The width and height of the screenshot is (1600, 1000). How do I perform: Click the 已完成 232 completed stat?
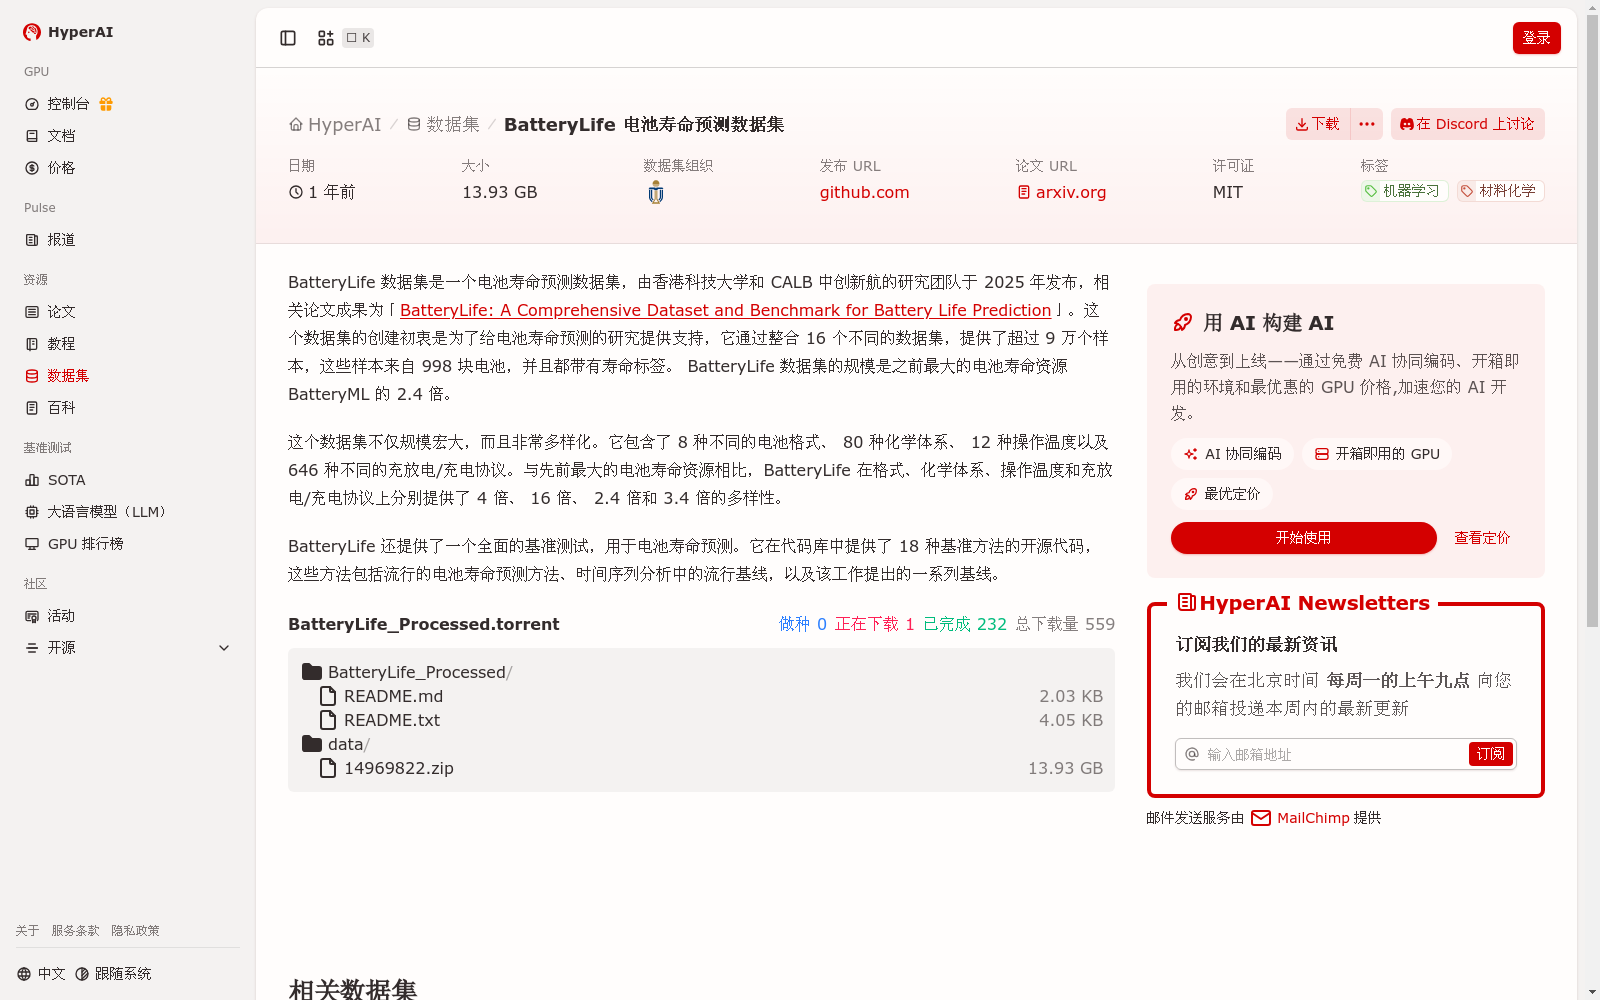click(x=965, y=624)
